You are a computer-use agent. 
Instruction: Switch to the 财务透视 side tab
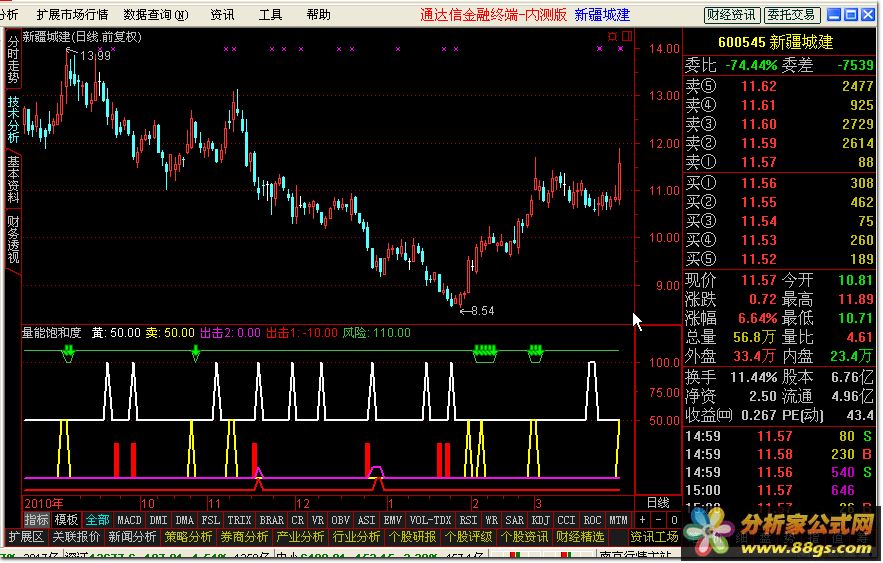point(13,241)
